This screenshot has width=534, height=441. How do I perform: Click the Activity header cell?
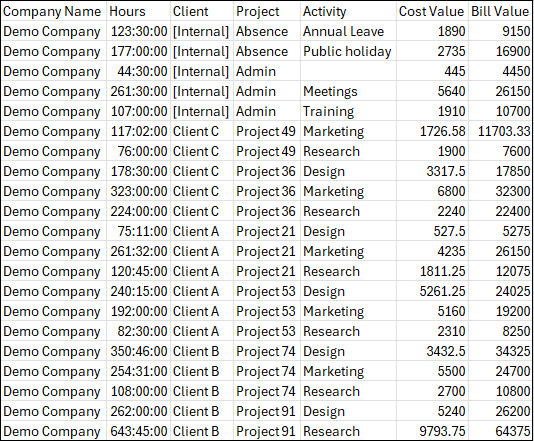(348, 11)
